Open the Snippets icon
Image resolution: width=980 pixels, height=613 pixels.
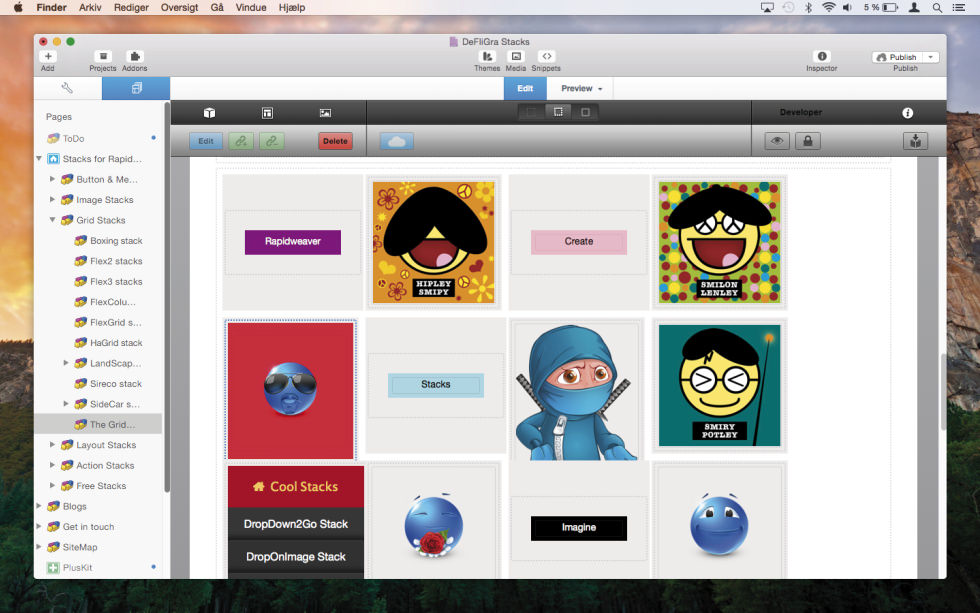tap(546, 56)
